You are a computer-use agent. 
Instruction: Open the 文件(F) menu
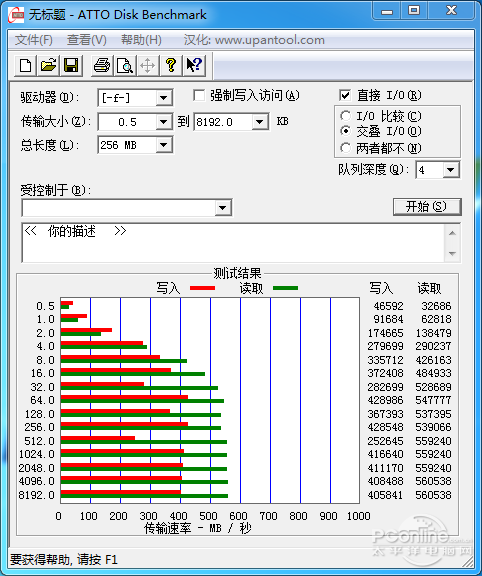(x=33, y=40)
